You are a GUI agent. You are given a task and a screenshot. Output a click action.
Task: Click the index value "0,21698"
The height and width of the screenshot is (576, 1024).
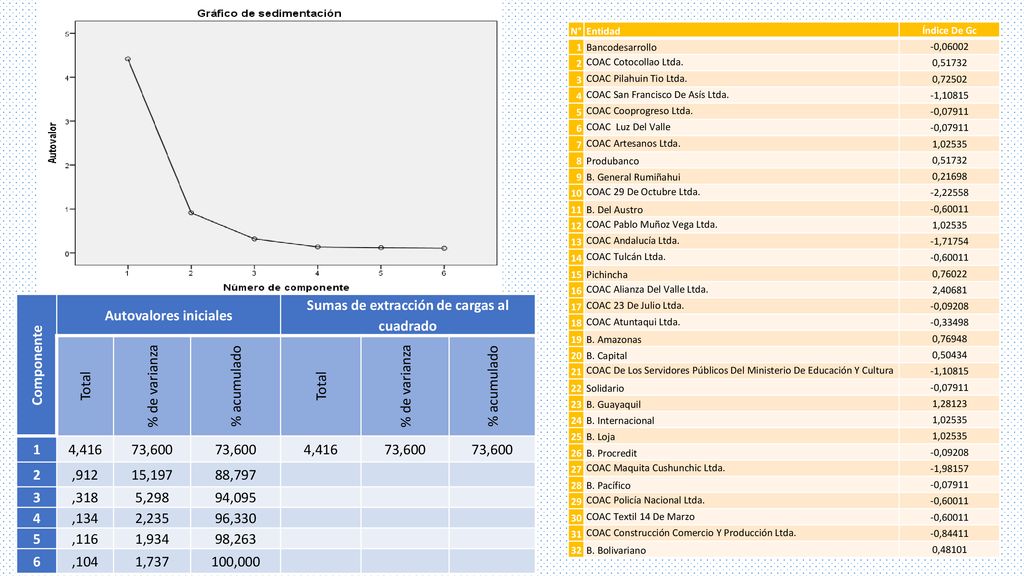[950, 176]
